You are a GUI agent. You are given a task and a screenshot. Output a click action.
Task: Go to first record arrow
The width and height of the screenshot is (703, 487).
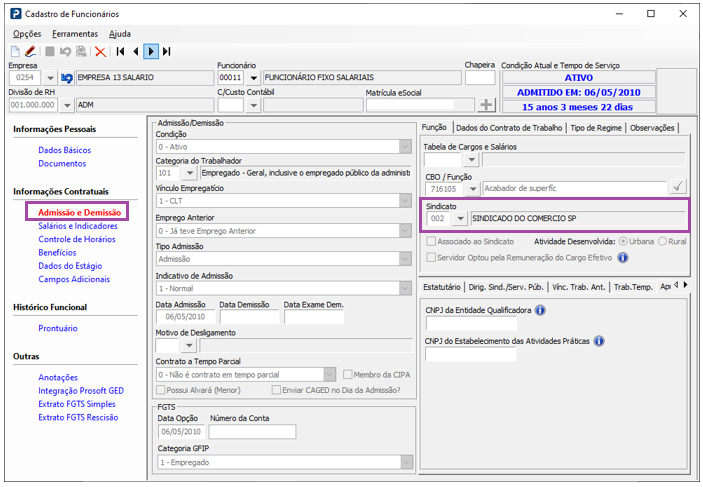click(x=120, y=51)
